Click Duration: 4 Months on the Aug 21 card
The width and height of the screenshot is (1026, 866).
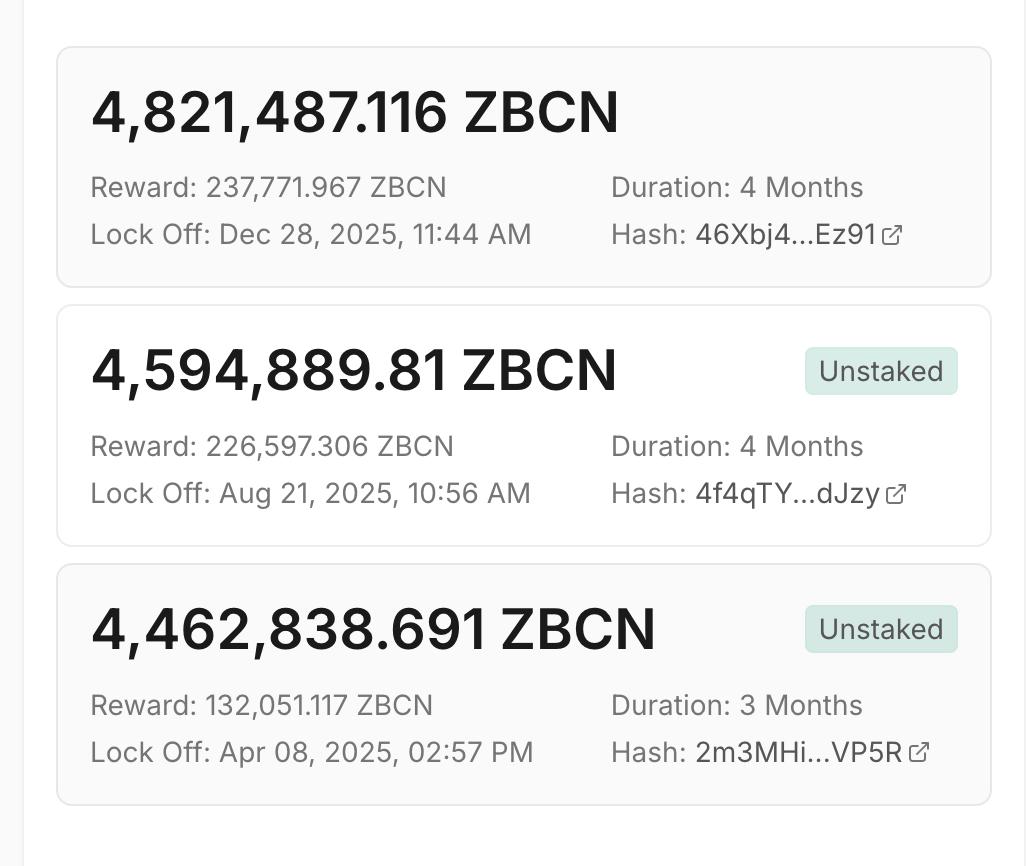pos(737,446)
